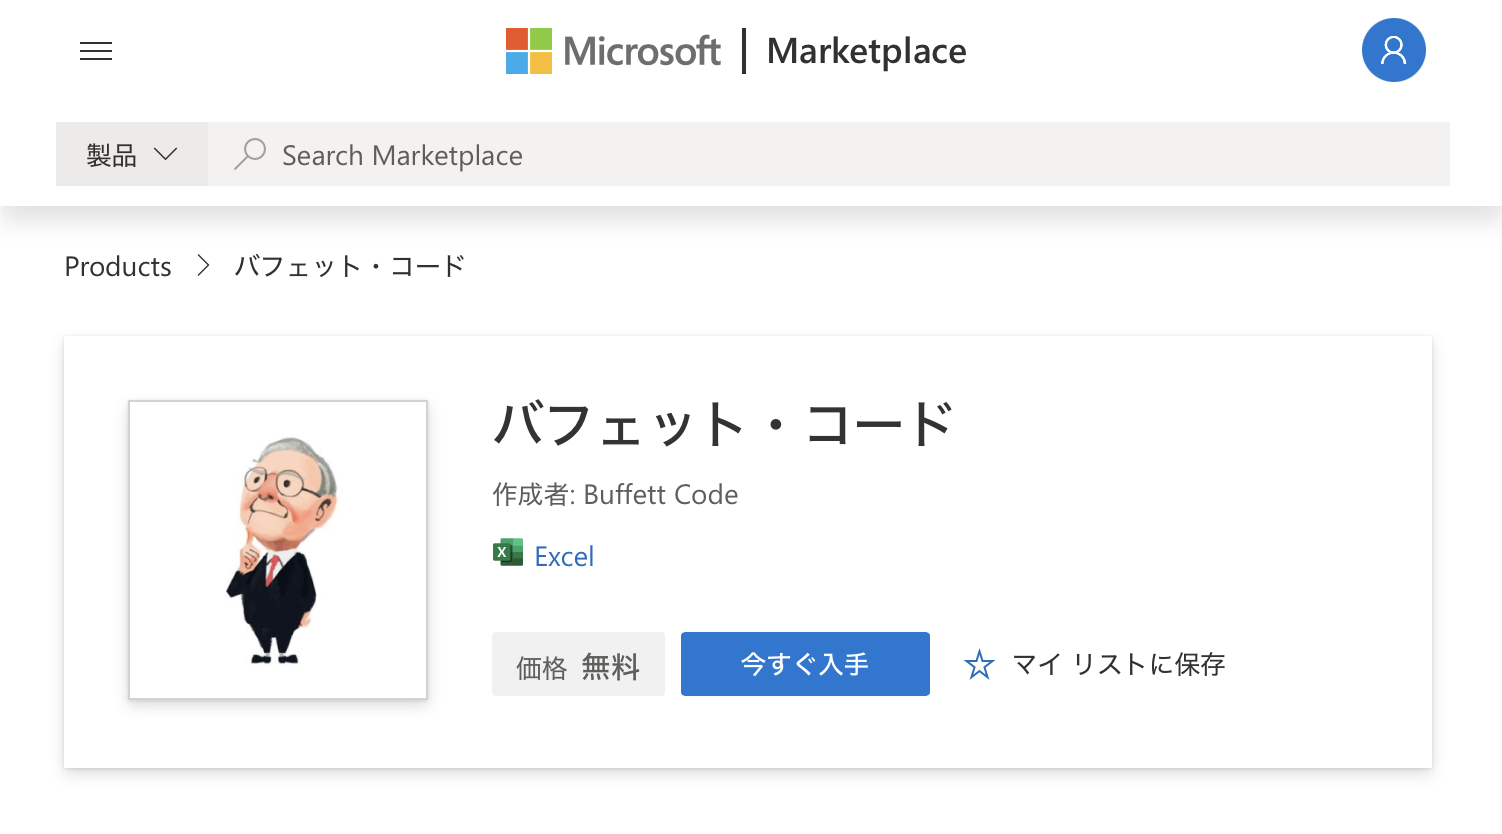Click the Marketplace wordmark in header
1502x834 pixels.
(x=866, y=51)
